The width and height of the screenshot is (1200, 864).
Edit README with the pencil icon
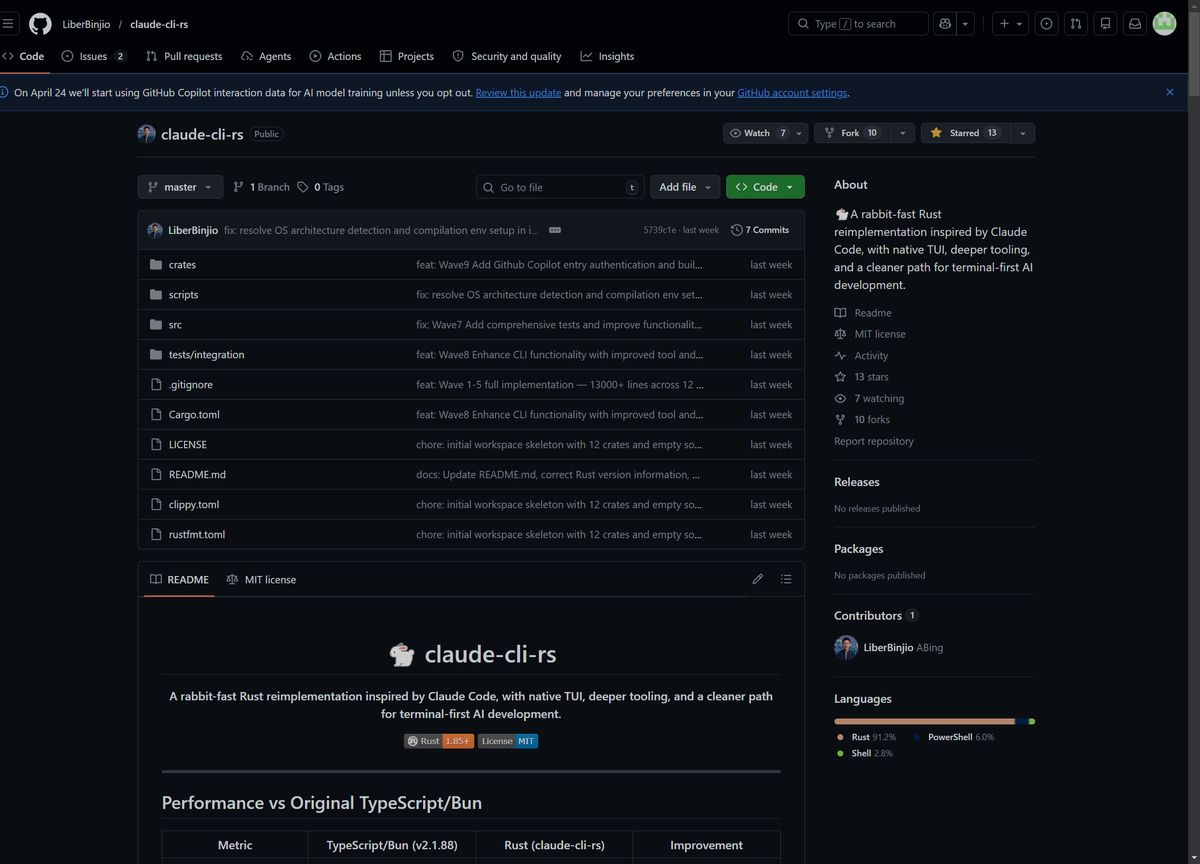point(757,579)
